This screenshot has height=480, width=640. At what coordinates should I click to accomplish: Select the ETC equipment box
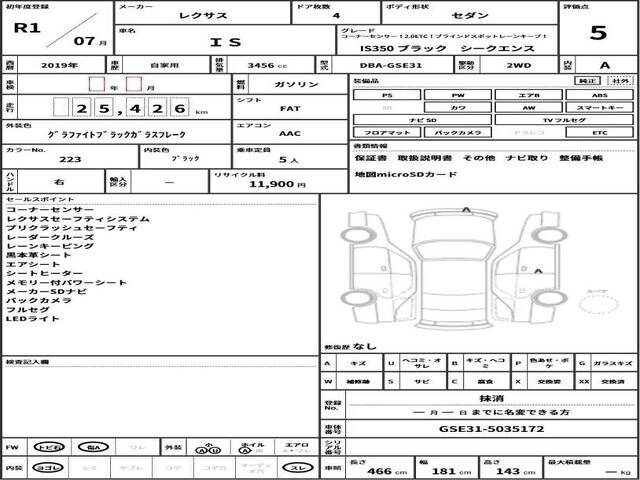(598, 131)
